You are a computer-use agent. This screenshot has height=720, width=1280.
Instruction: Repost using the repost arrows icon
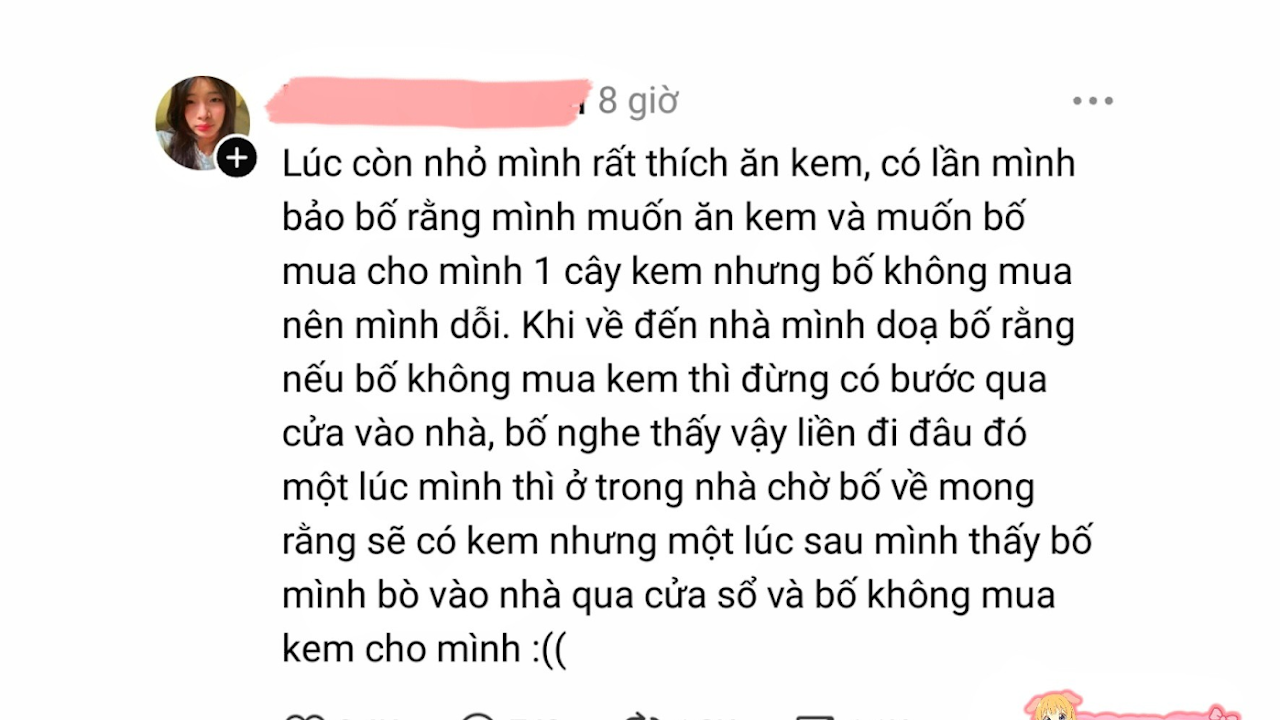coord(640,716)
